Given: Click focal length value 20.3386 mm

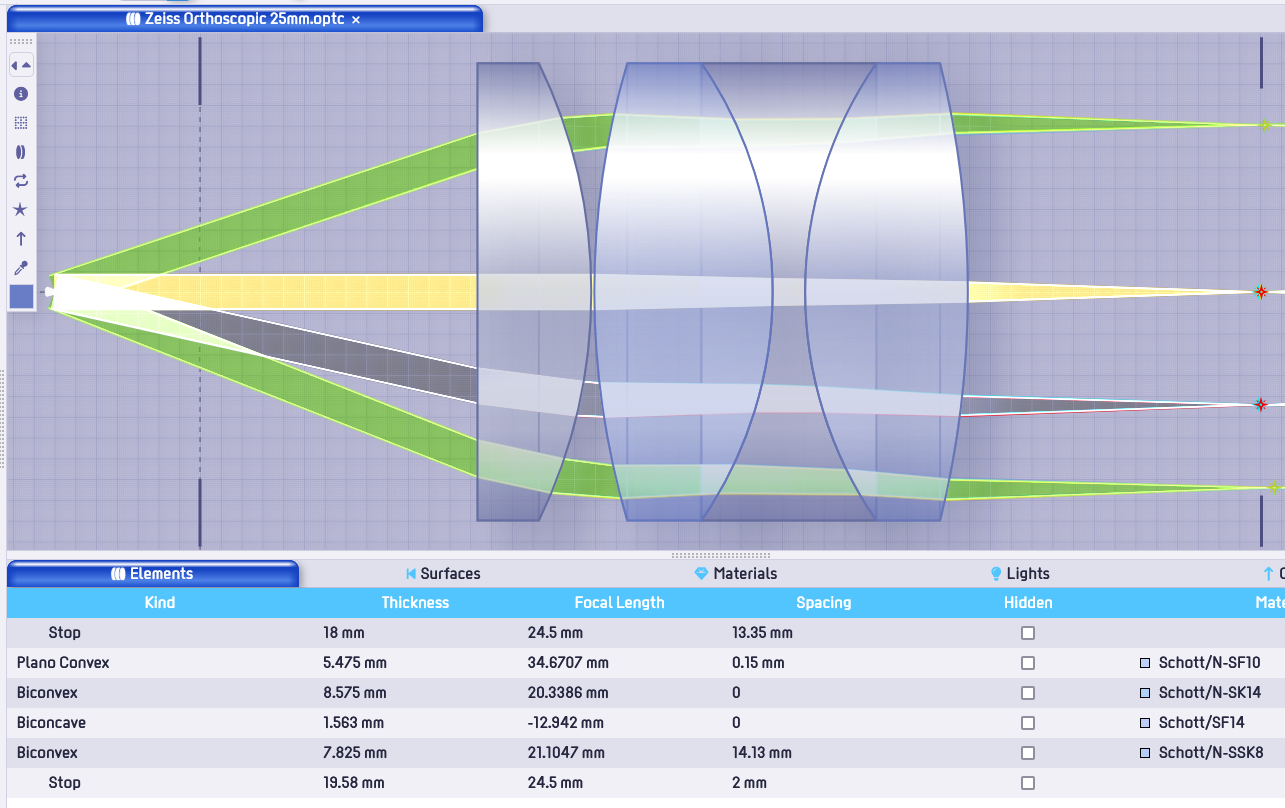Looking at the screenshot, I should [568, 693].
